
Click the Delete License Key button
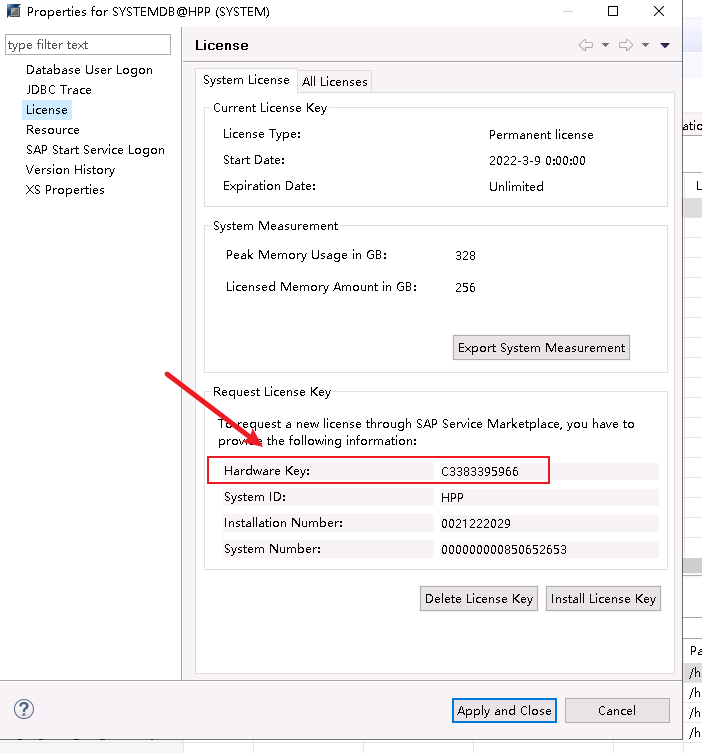[479, 598]
